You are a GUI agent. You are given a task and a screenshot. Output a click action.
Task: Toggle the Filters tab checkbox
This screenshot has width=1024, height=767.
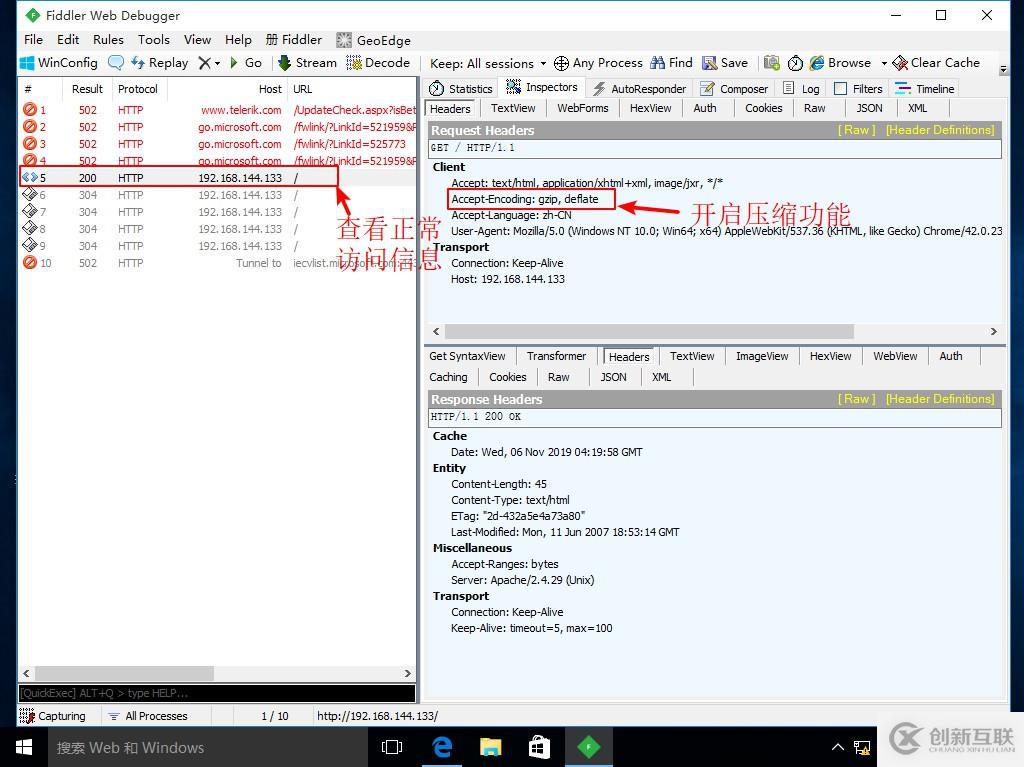[840, 88]
